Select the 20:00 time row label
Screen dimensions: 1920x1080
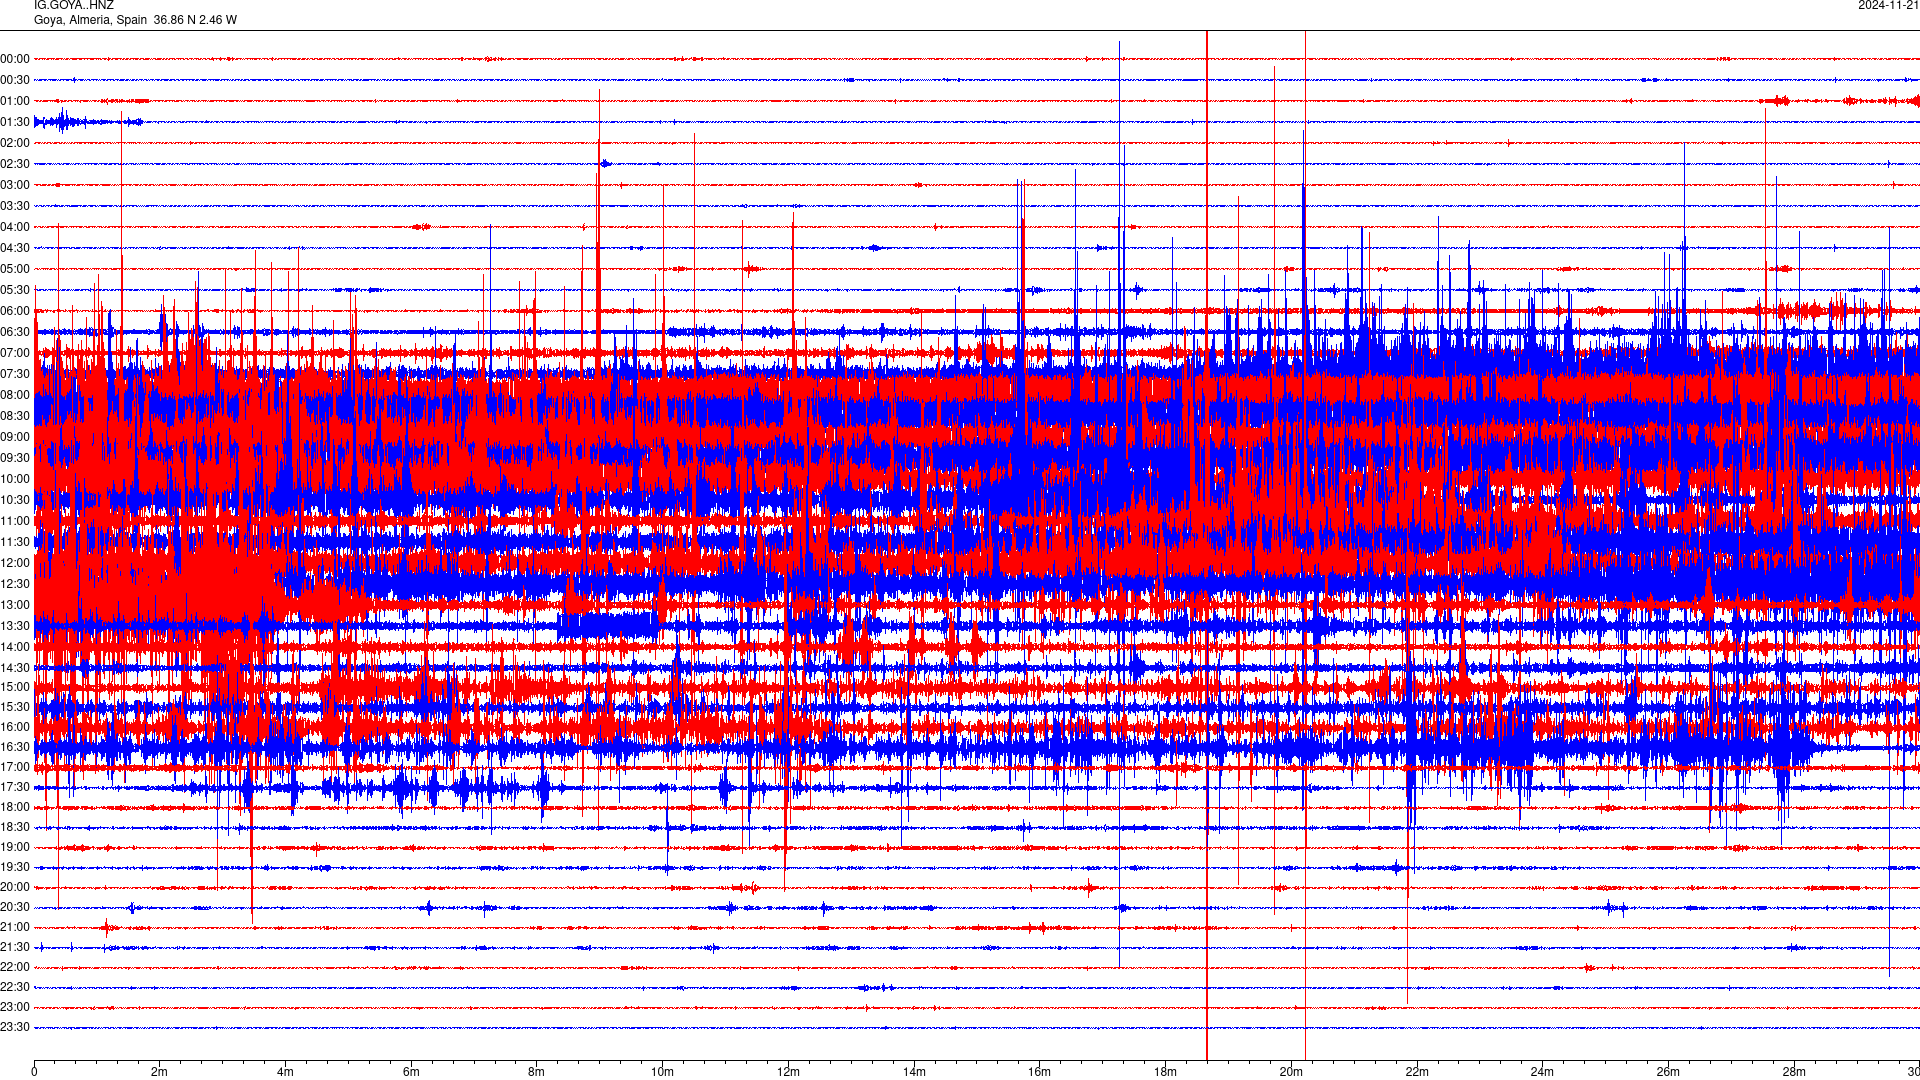(x=15, y=887)
